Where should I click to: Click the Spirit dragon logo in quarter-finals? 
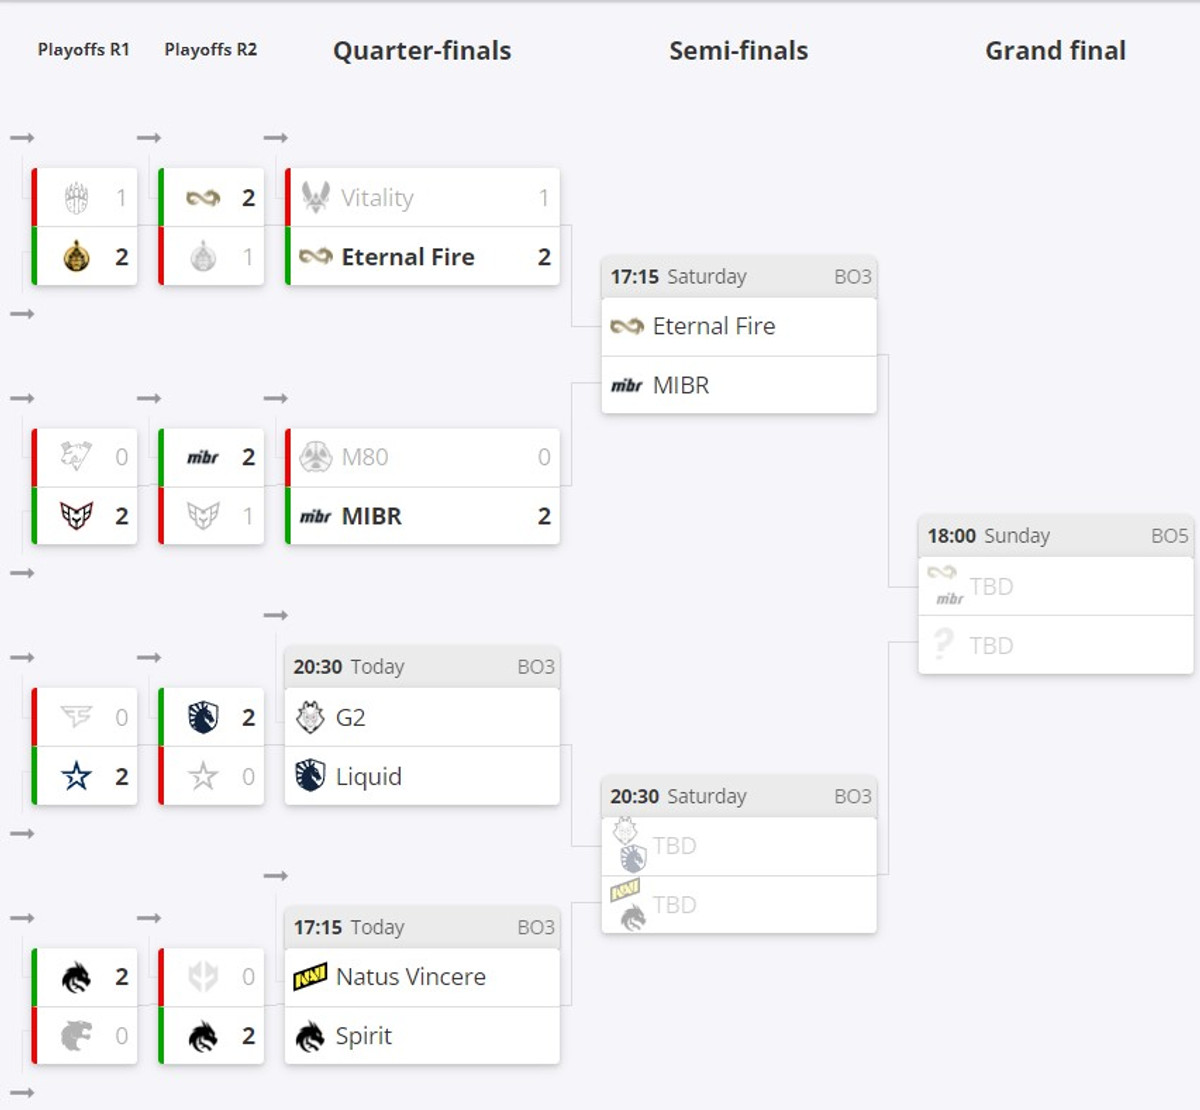point(310,1036)
